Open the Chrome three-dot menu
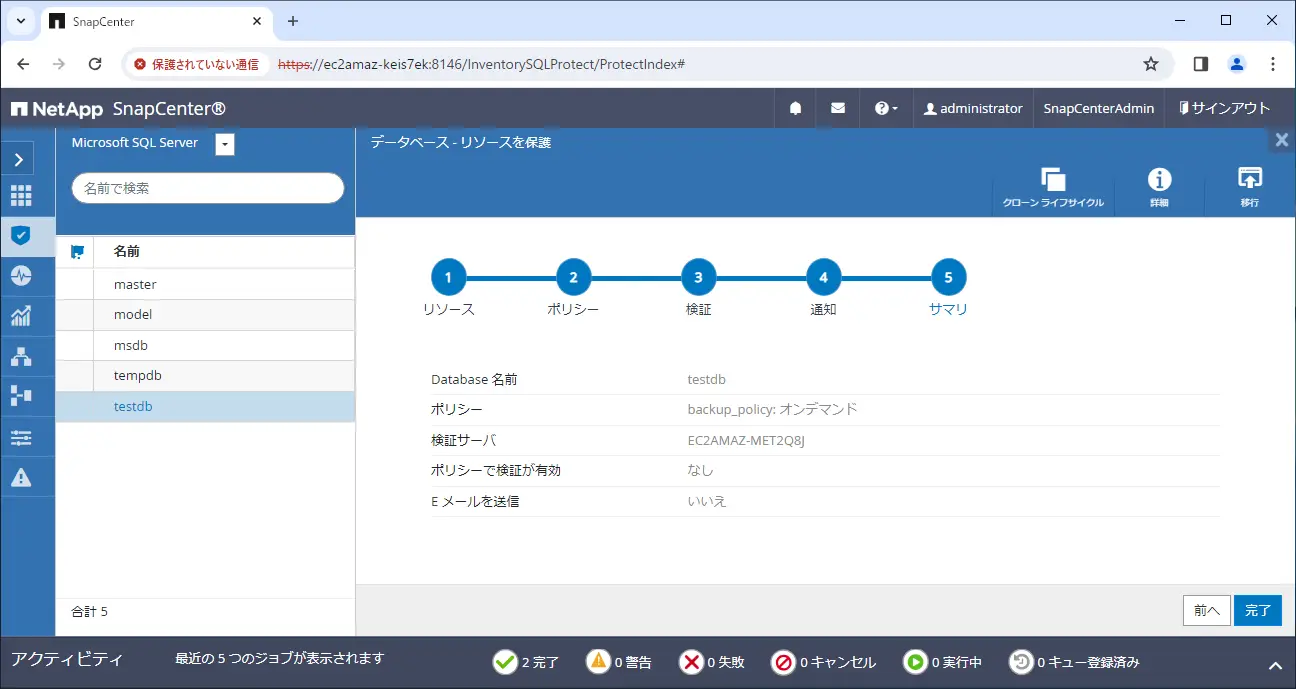 [x=1273, y=64]
